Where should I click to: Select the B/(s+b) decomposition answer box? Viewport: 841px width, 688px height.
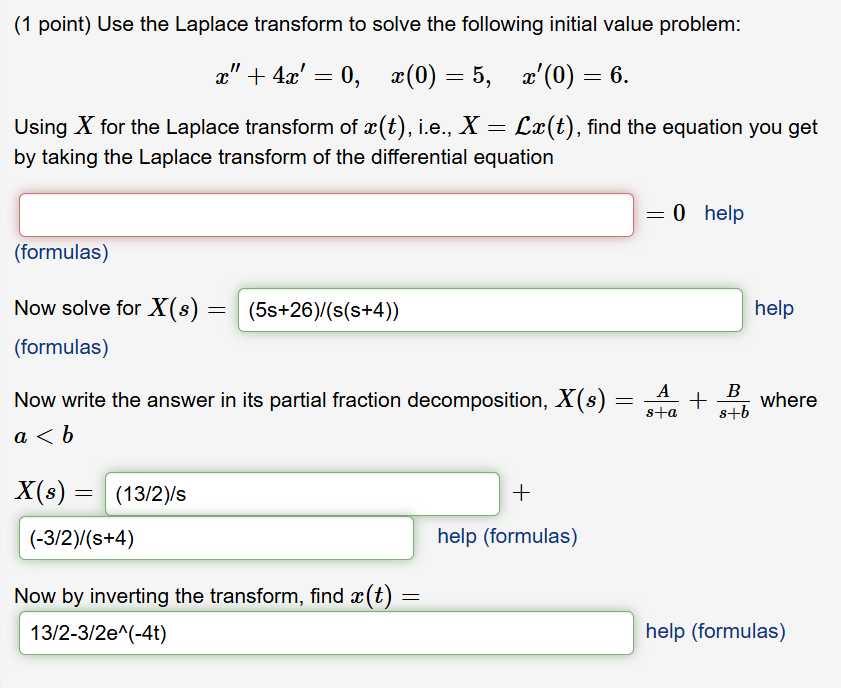(215, 538)
